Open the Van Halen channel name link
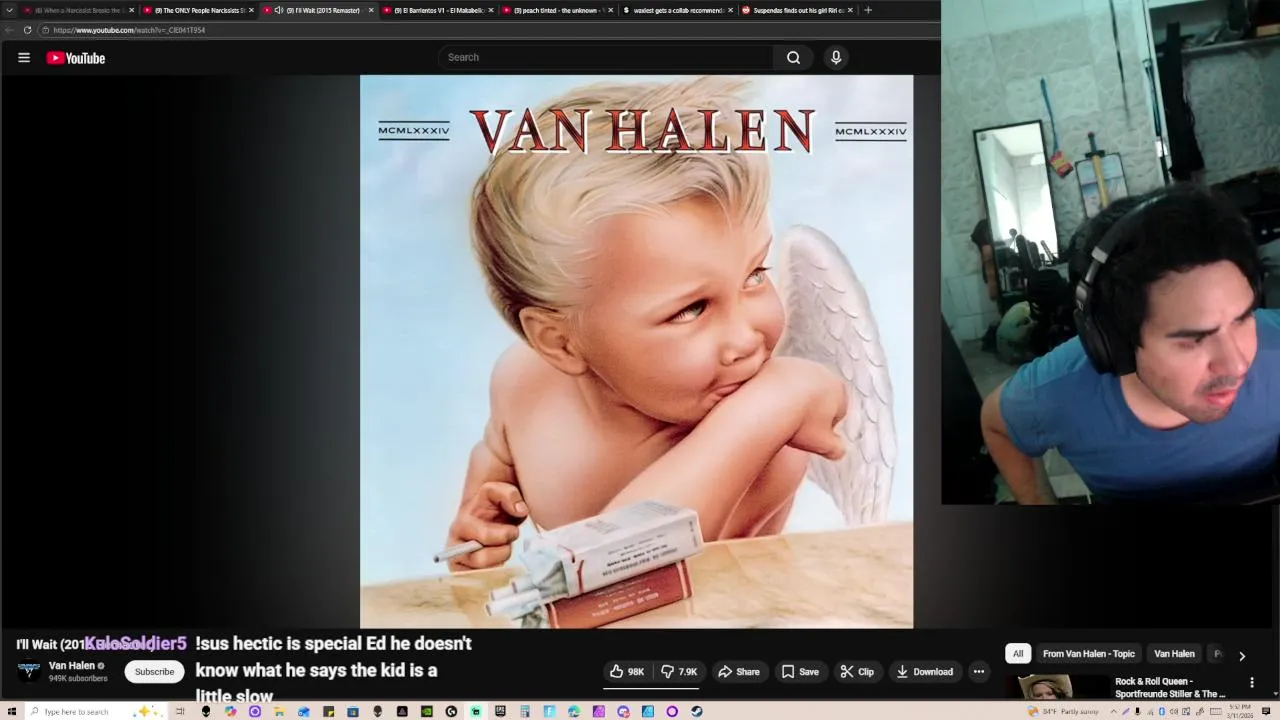 (72, 666)
